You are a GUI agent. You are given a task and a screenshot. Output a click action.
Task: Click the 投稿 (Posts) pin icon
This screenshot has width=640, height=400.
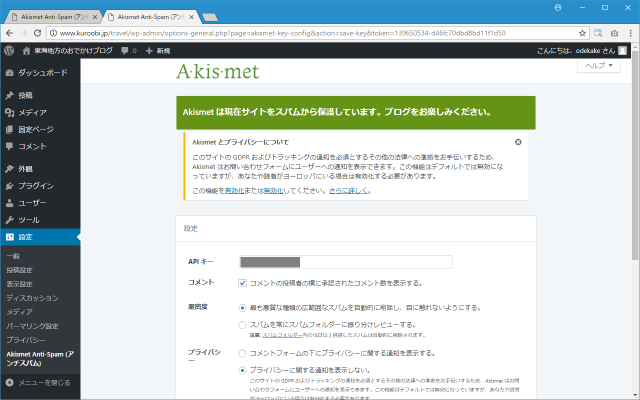coord(10,96)
